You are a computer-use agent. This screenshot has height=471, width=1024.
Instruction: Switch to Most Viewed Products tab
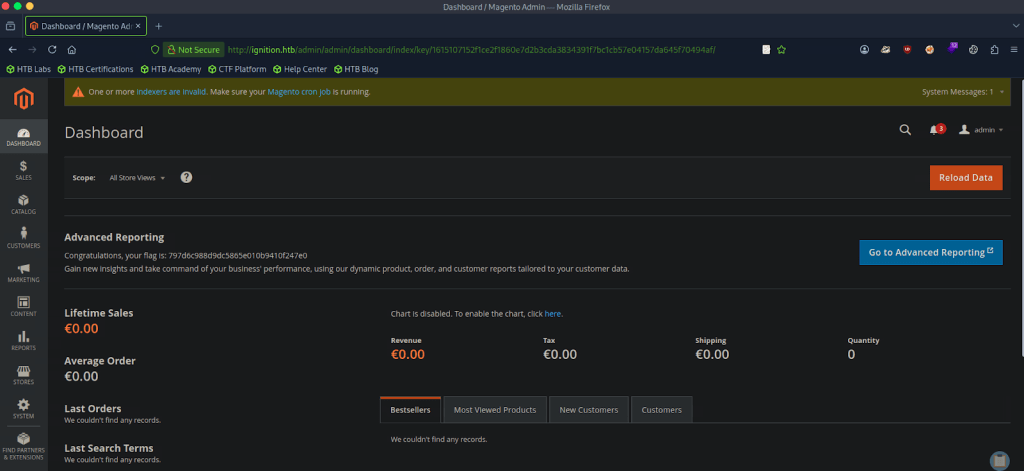coord(495,410)
